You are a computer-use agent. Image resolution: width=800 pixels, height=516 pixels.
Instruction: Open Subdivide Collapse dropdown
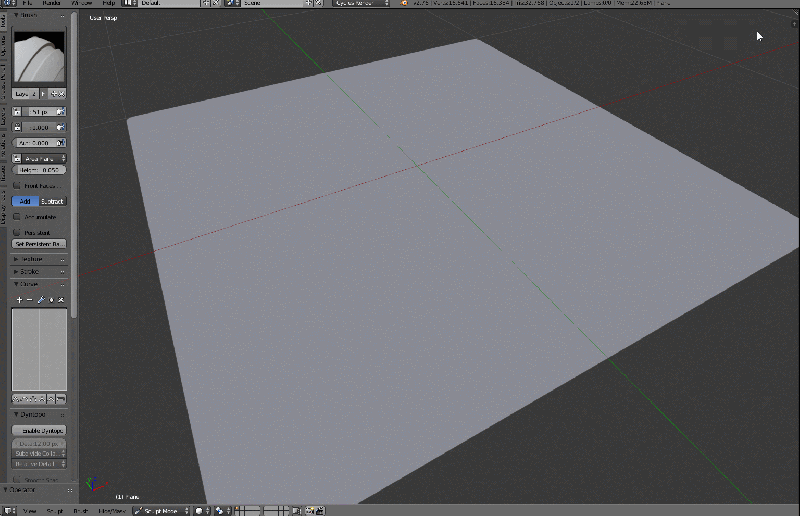[x=39, y=453]
